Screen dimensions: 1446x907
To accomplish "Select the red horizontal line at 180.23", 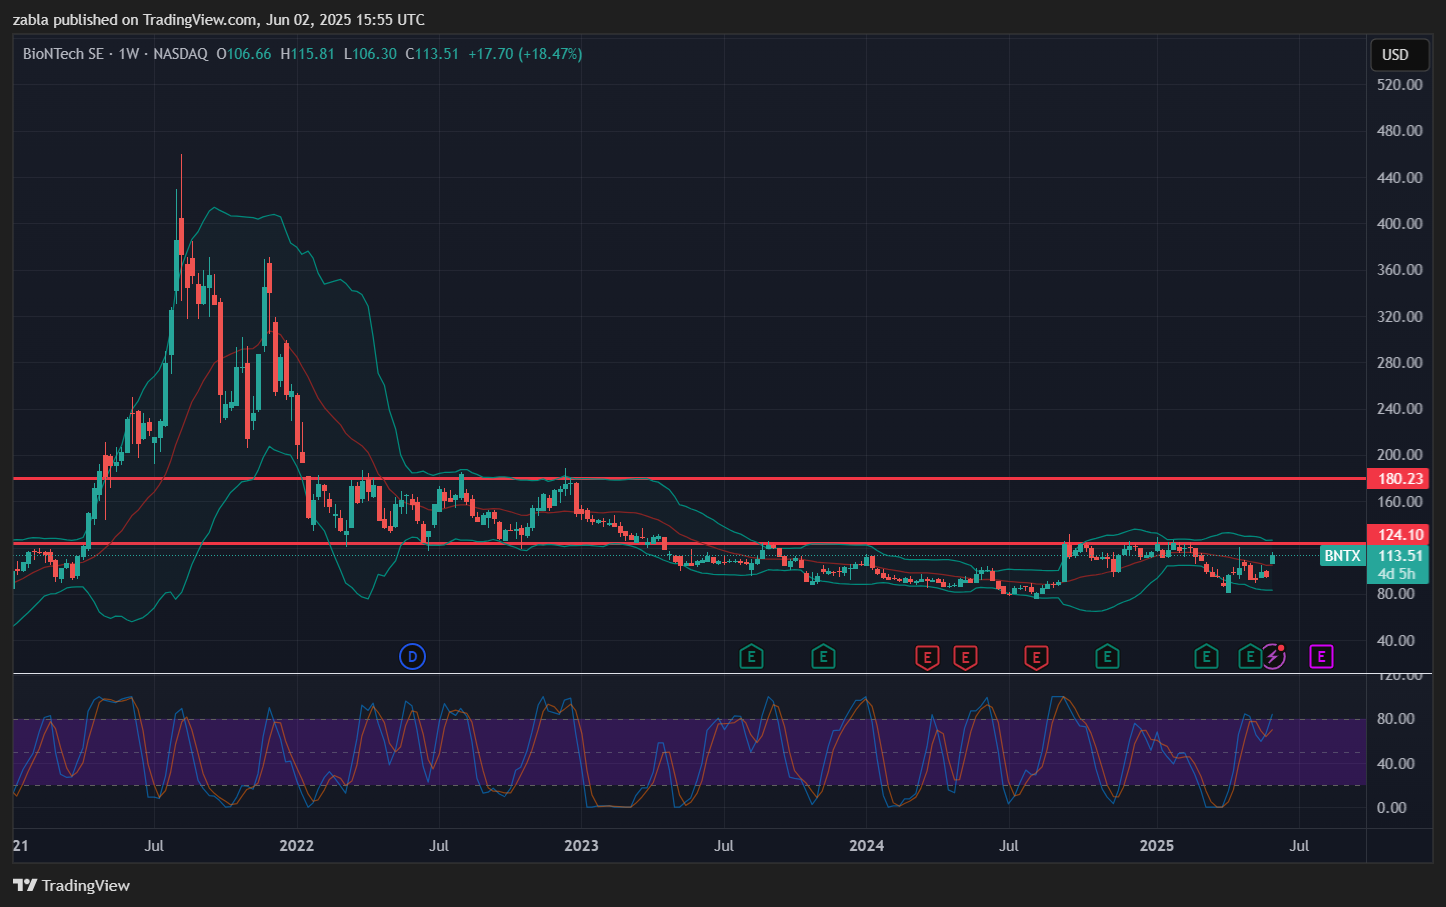I will pyautogui.click(x=690, y=479).
